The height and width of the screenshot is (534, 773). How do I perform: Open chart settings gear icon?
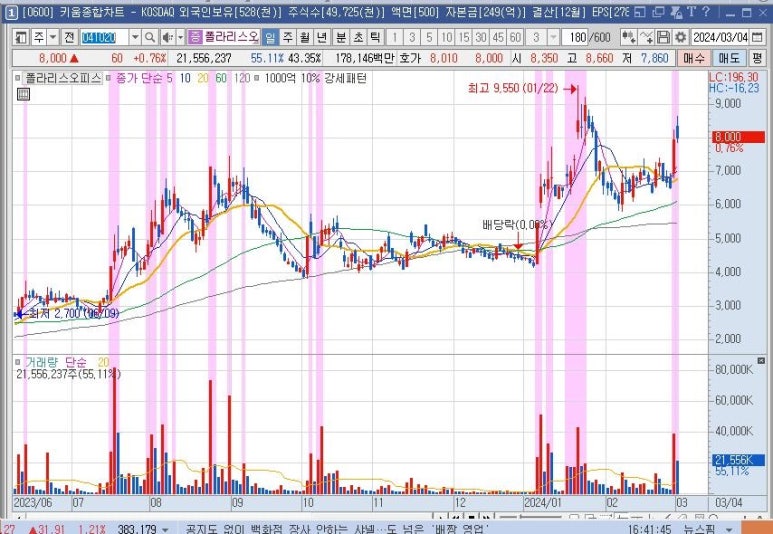point(681,36)
